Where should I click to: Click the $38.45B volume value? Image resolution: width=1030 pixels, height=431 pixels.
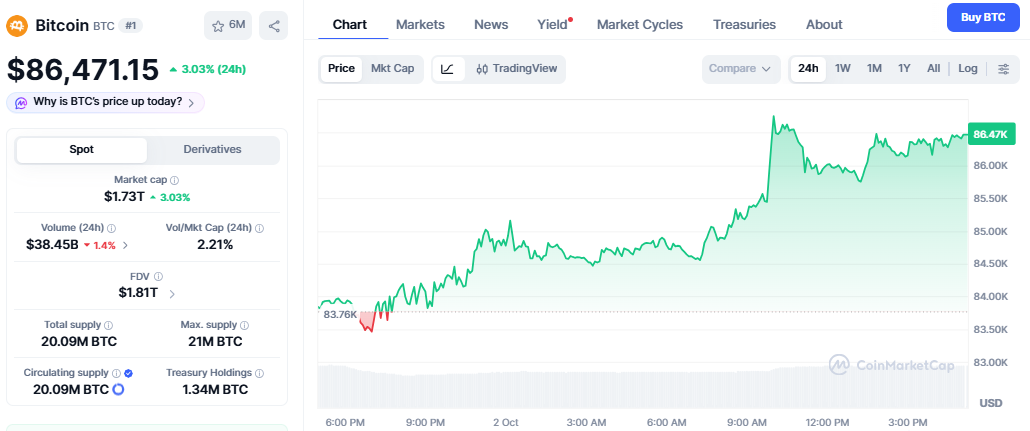(52, 245)
